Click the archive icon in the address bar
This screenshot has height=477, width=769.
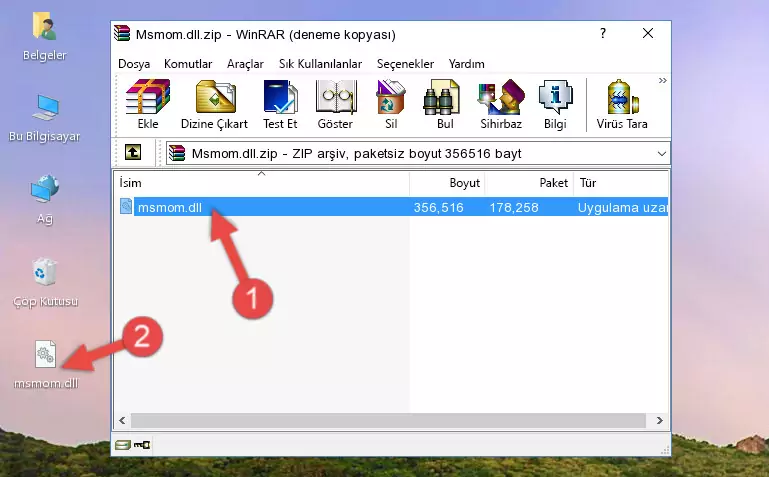(x=177, y=153)
